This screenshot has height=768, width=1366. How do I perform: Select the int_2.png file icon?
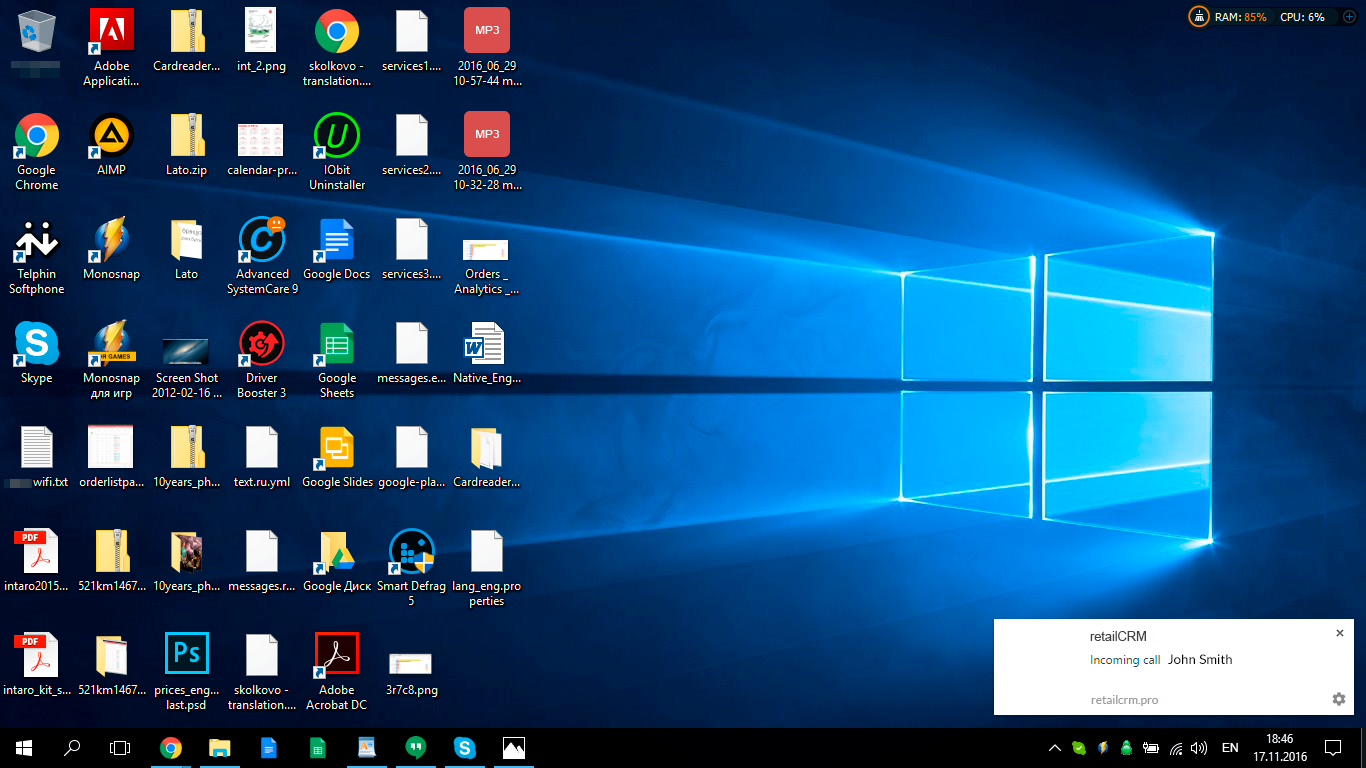pos(262,40)
